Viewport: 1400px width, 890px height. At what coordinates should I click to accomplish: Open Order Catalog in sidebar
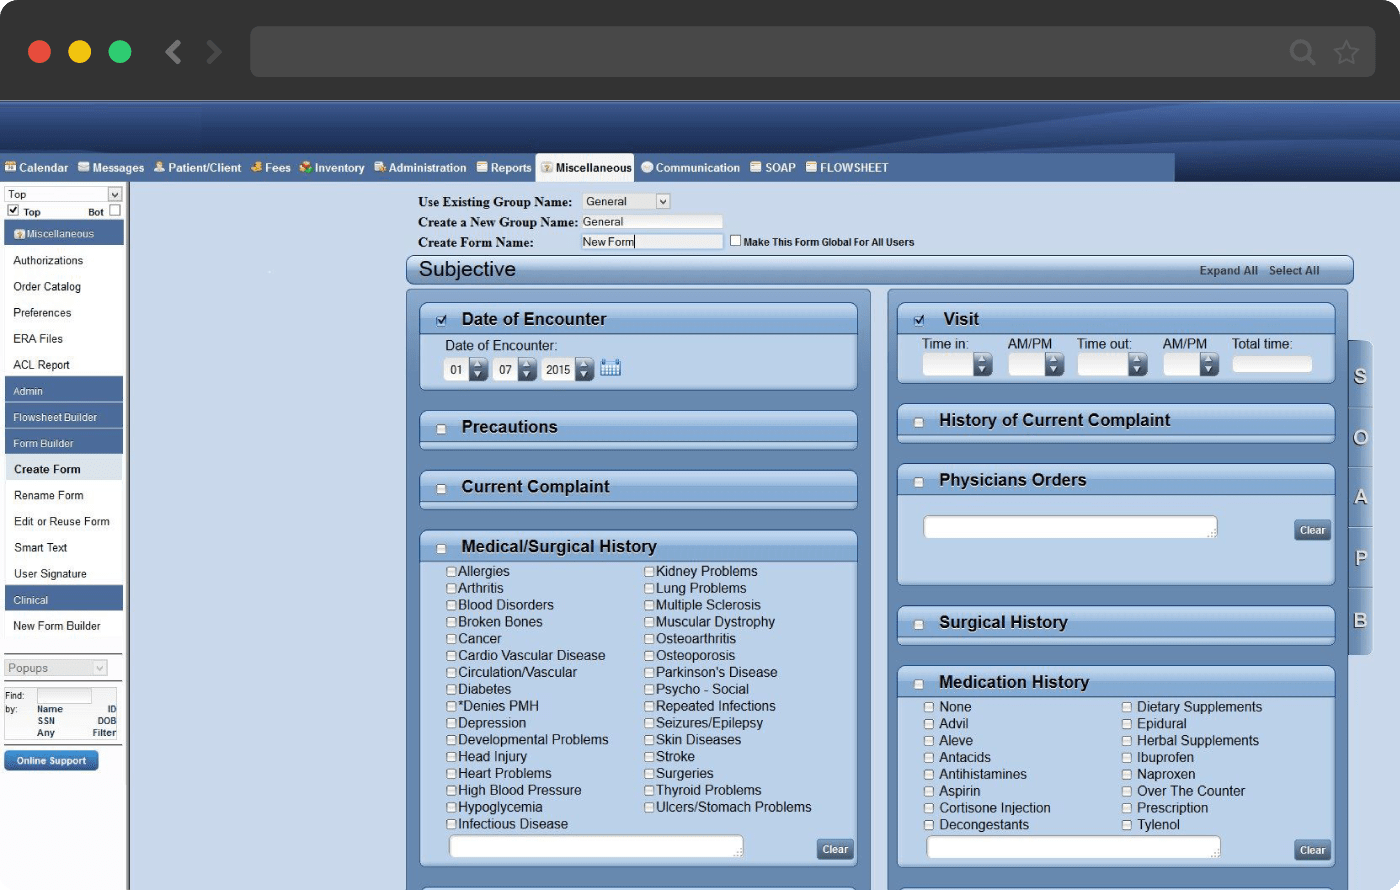click(47, 286)
